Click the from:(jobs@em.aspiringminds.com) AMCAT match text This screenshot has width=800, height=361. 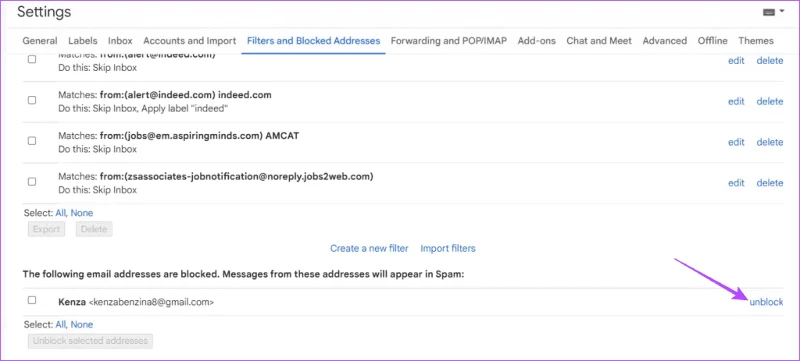199,136
